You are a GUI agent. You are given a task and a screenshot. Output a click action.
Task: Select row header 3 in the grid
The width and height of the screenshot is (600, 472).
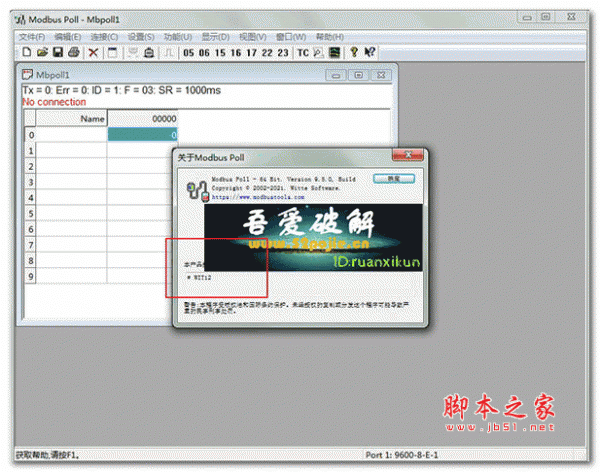(x=30, y=182)
